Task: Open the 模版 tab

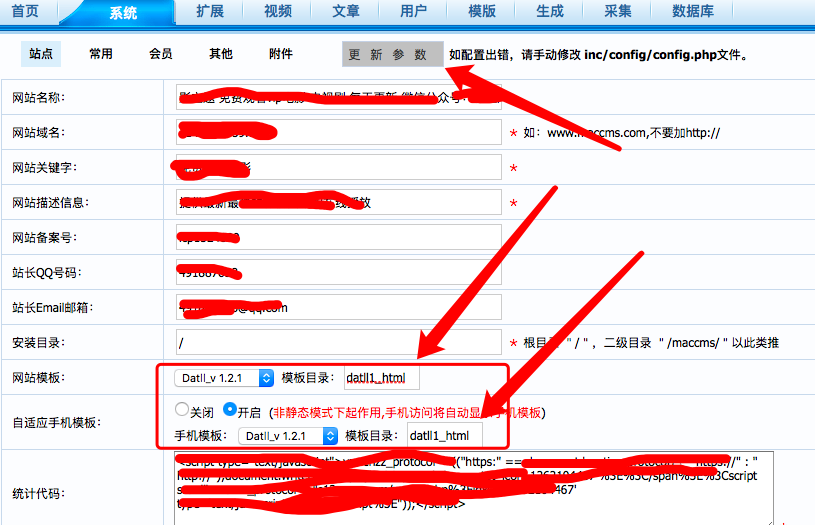Action: point(482,11)
